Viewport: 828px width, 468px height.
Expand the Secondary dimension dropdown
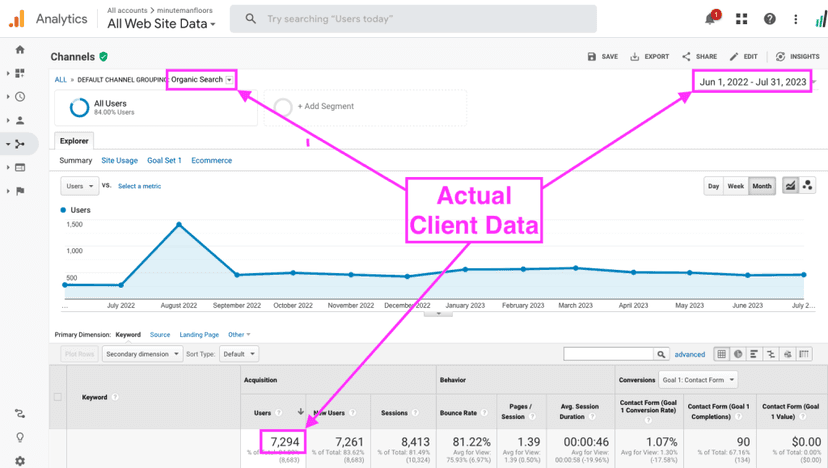coord(142,354)
